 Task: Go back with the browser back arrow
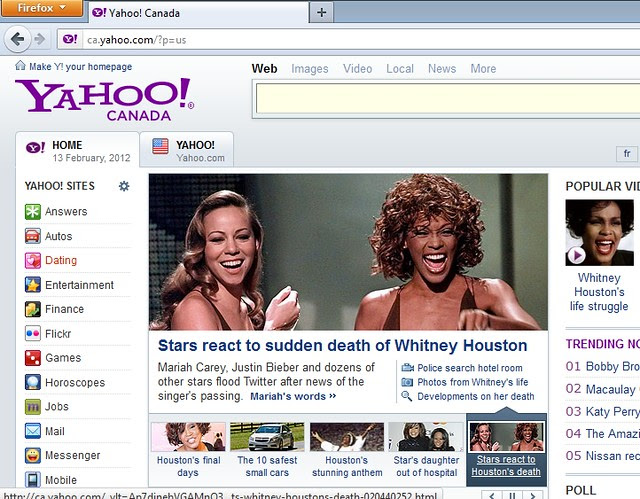point(17,39)
